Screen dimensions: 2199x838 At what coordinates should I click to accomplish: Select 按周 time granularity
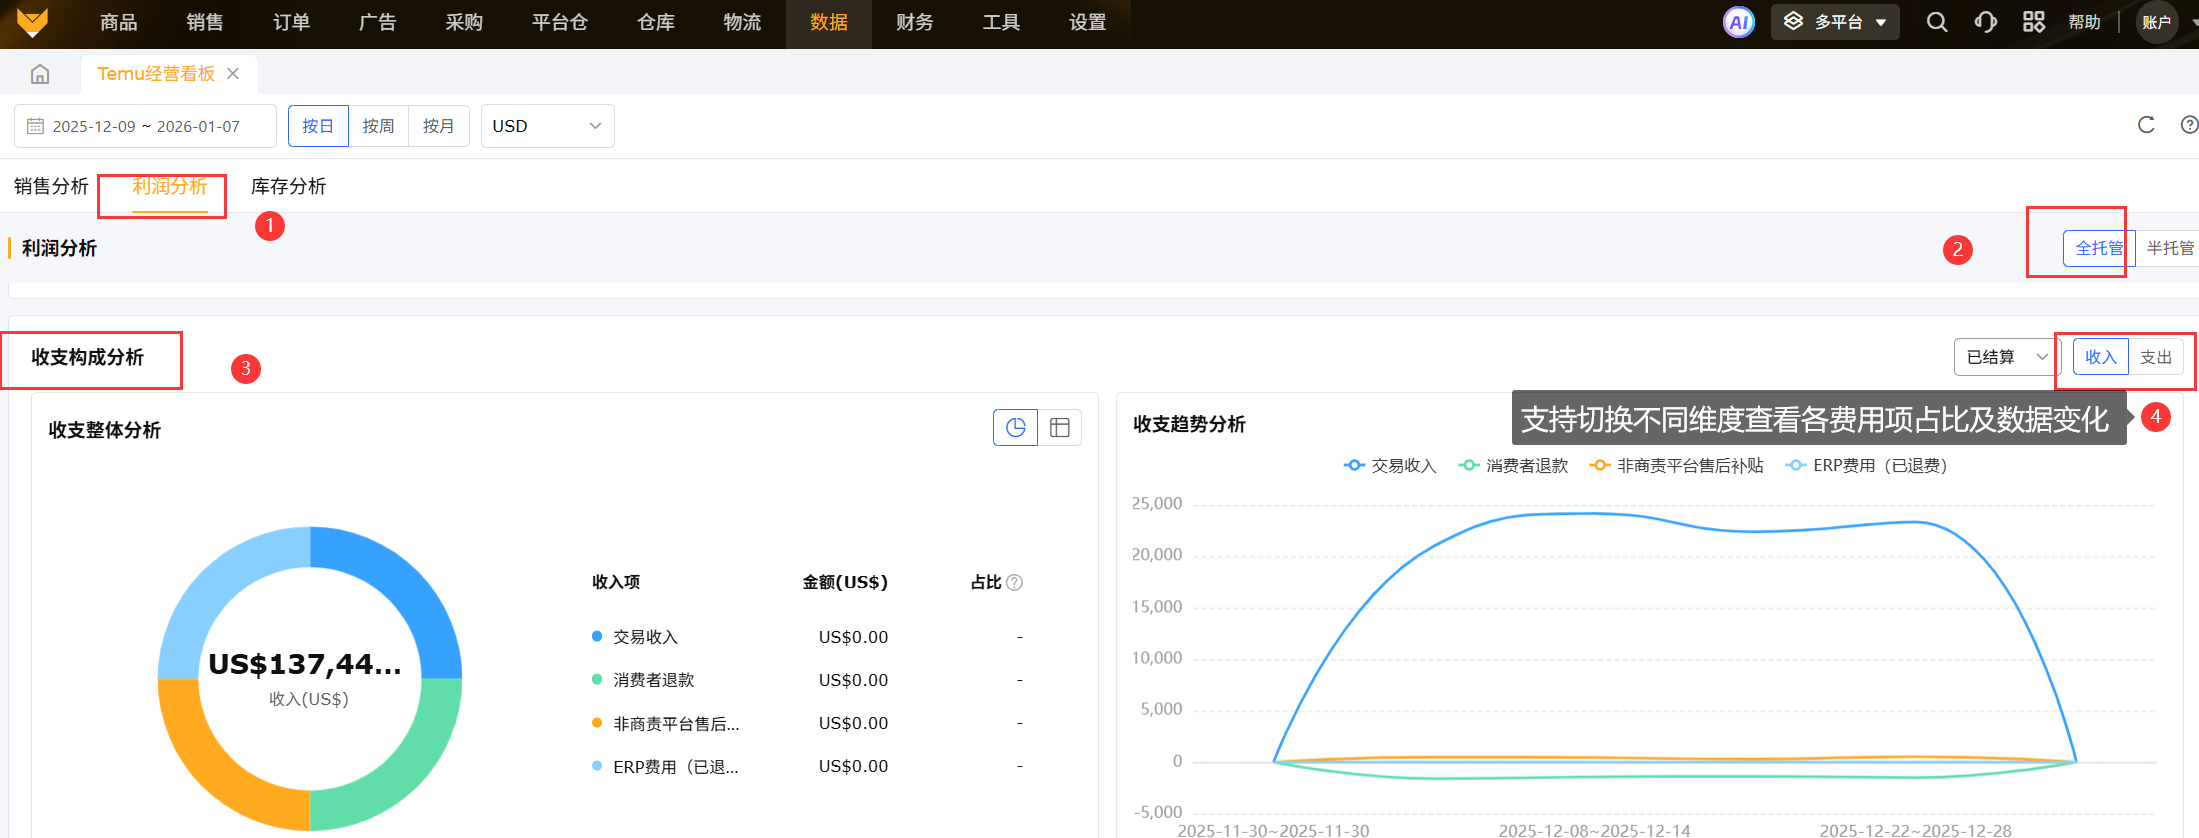pyautogui.click(x=378, y=126)
